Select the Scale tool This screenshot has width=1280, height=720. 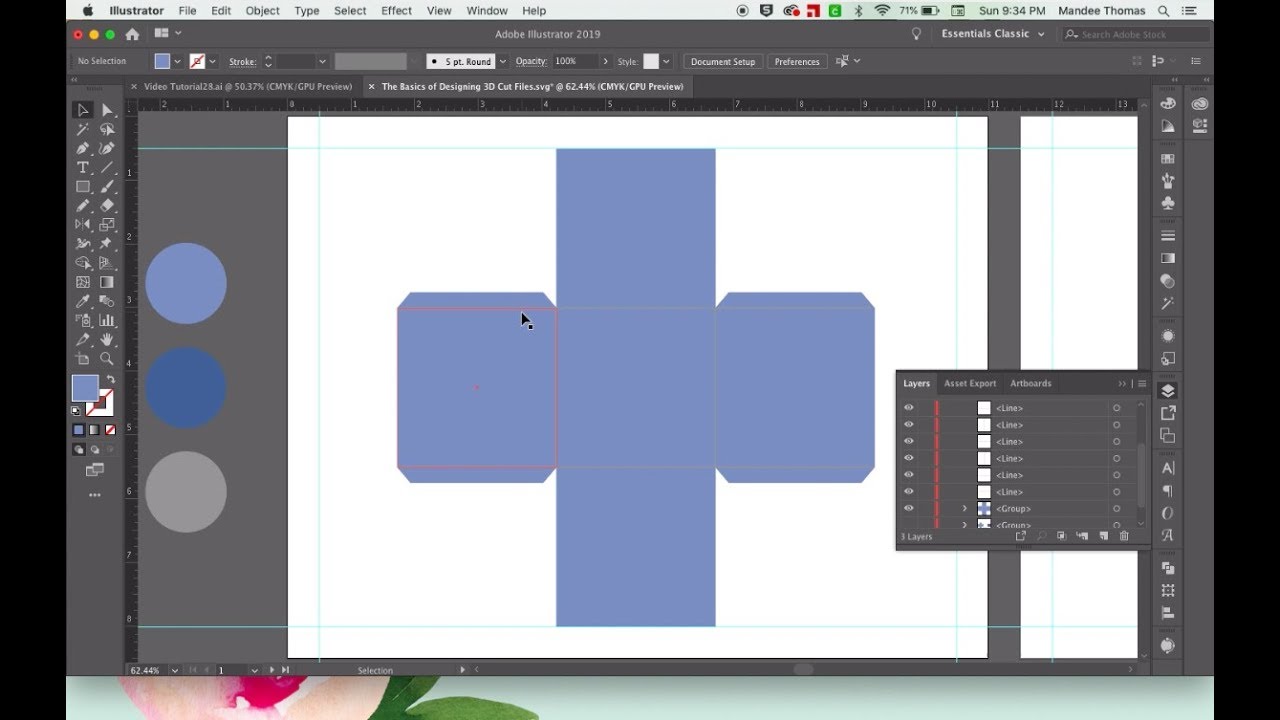point(106,224)
